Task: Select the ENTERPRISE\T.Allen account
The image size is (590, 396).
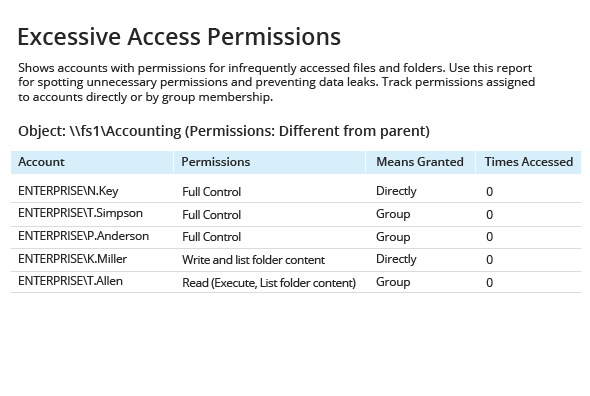Action: tap(70, 281)
